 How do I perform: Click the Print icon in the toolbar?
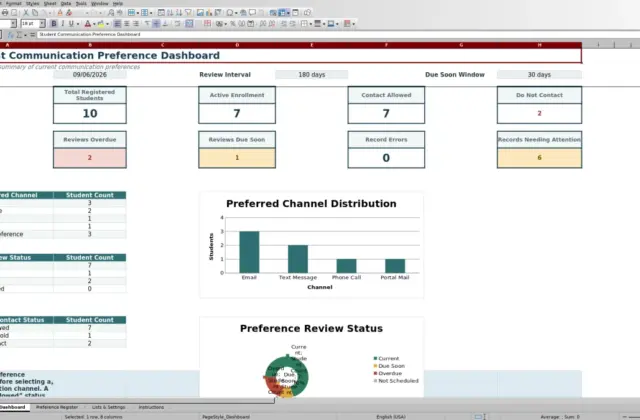(x=4, y=13)
